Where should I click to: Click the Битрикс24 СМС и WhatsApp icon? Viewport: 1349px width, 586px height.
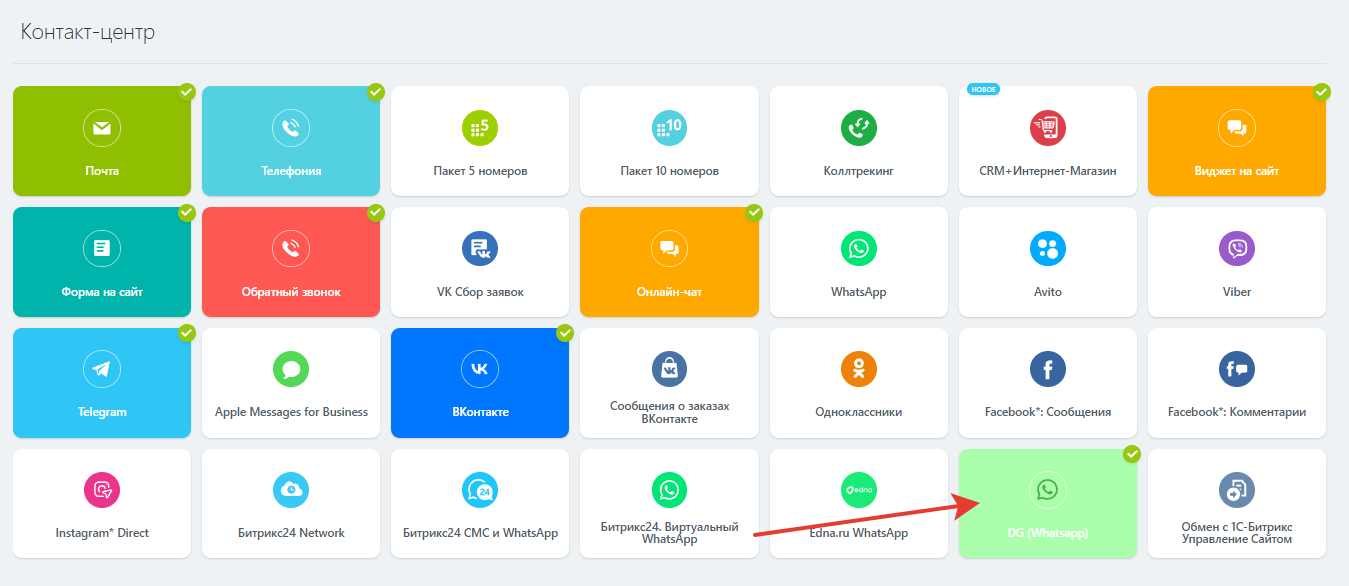480,491
